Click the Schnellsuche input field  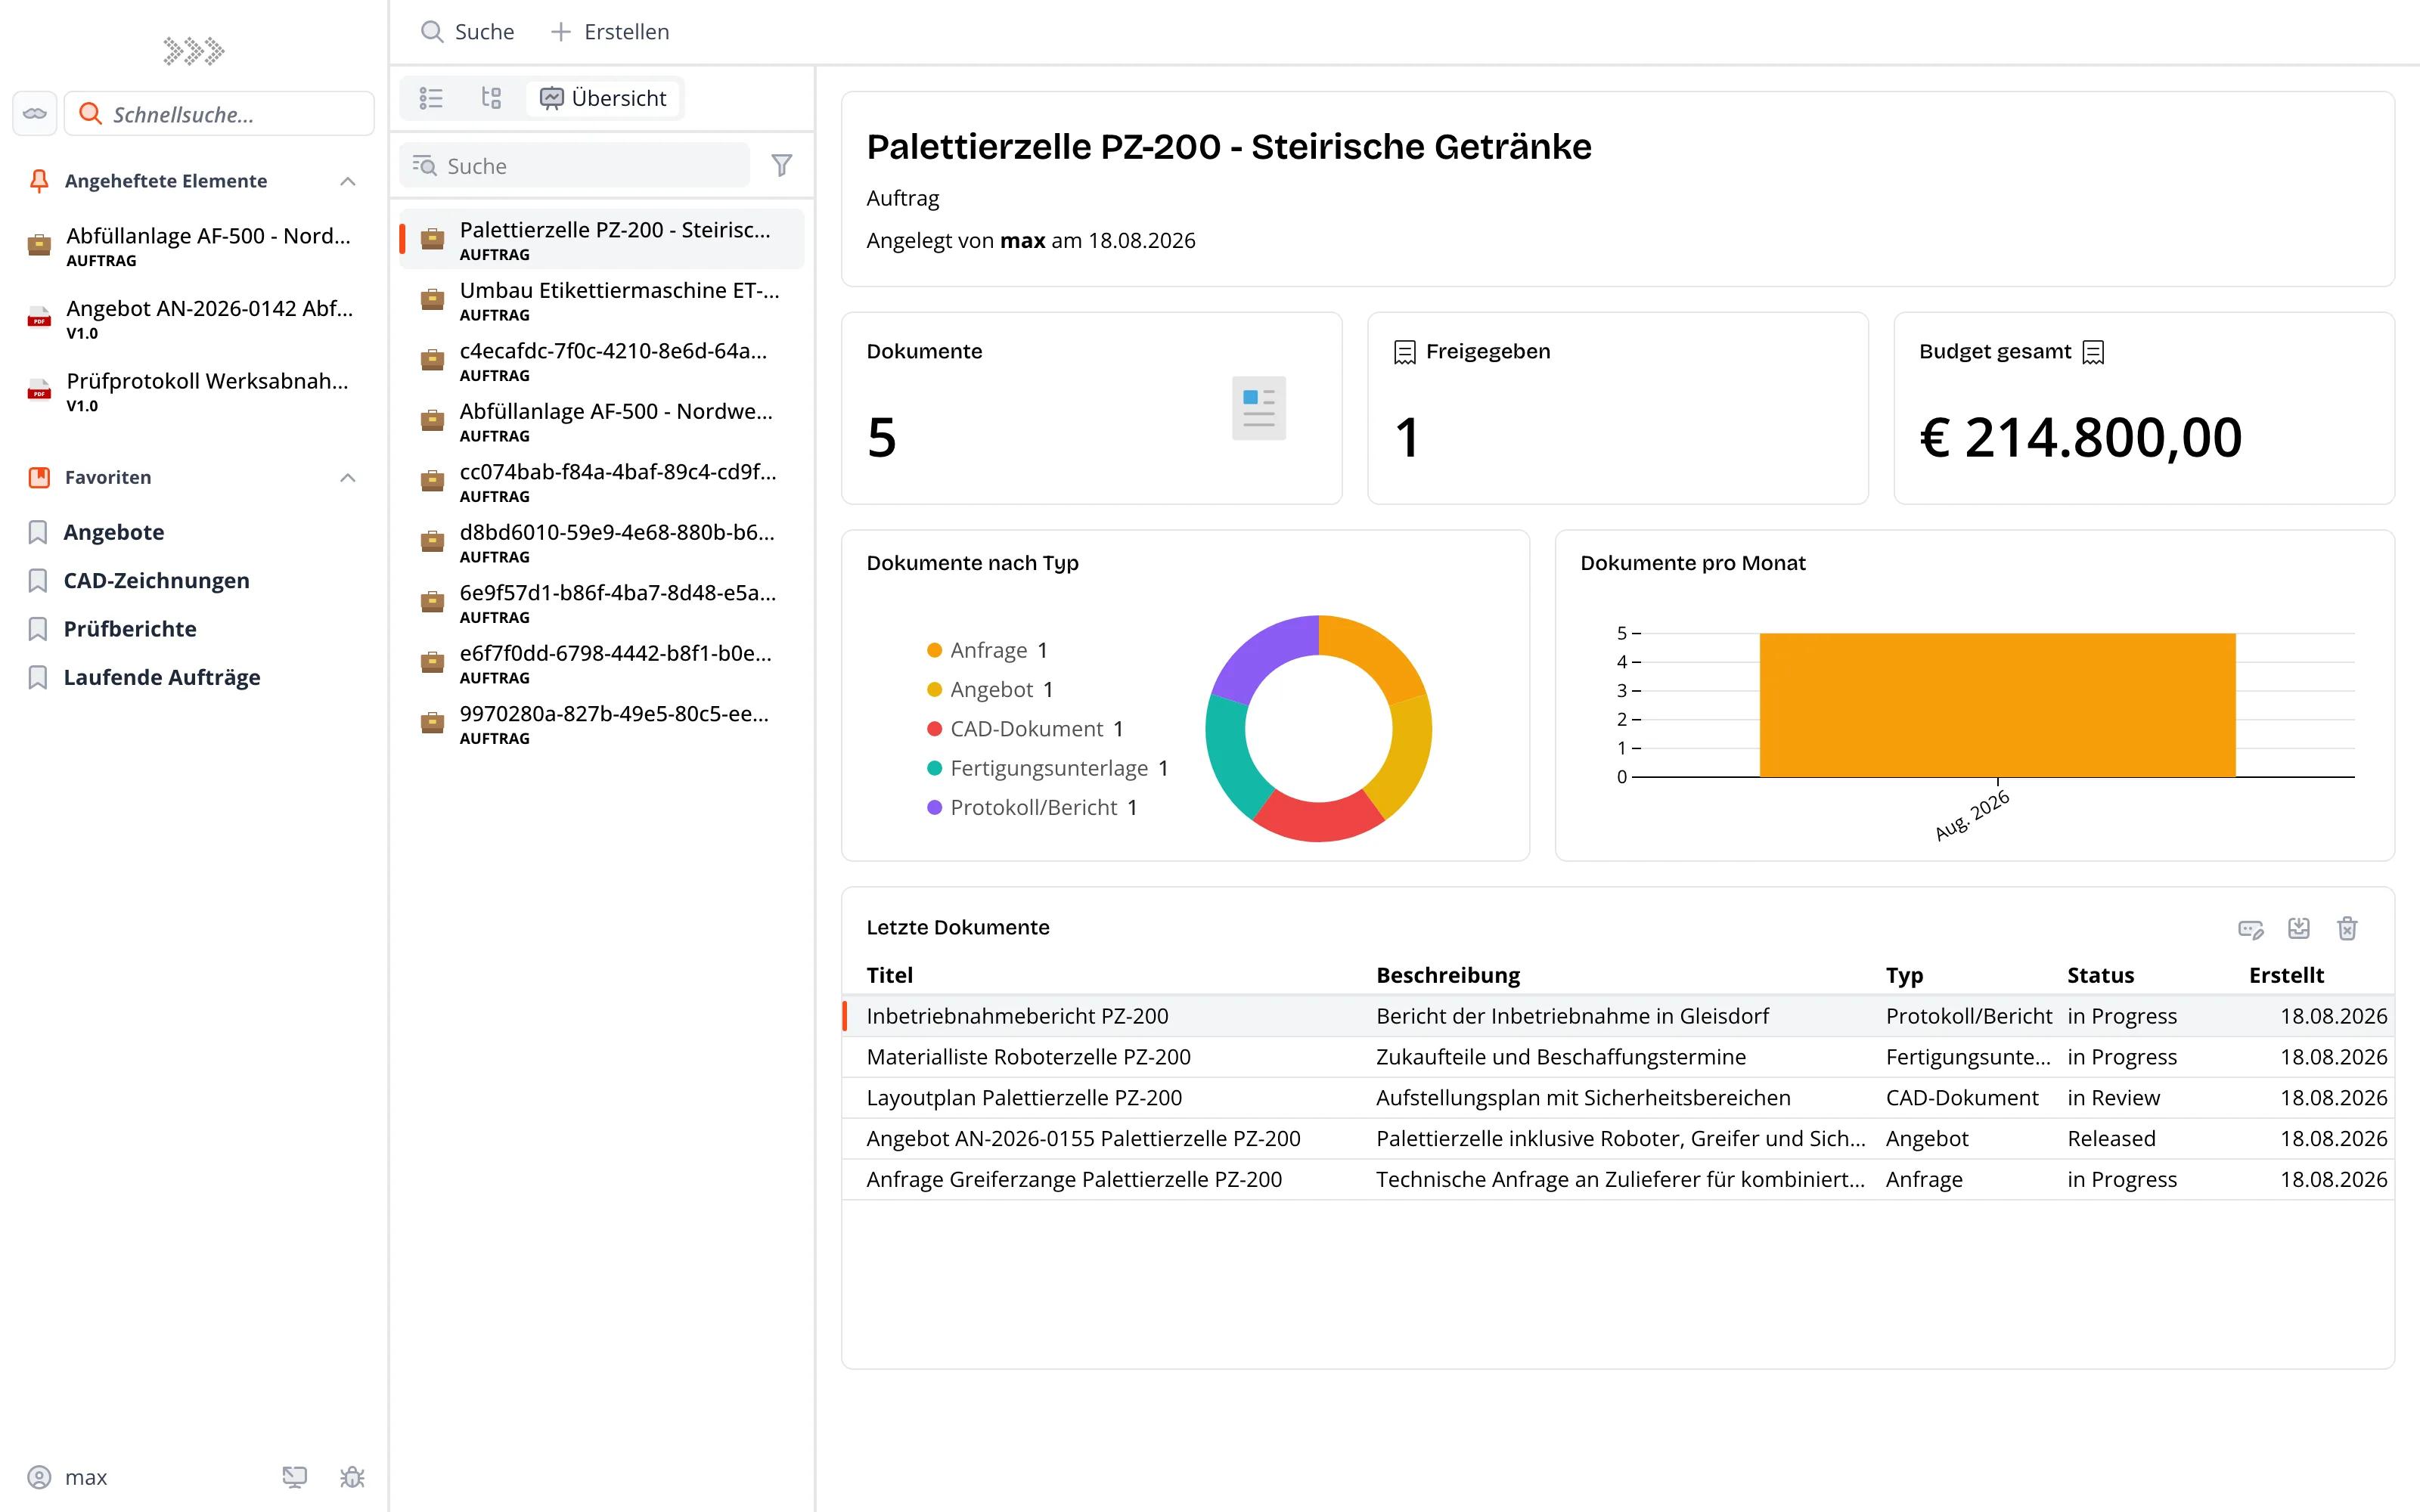[219, 114]
